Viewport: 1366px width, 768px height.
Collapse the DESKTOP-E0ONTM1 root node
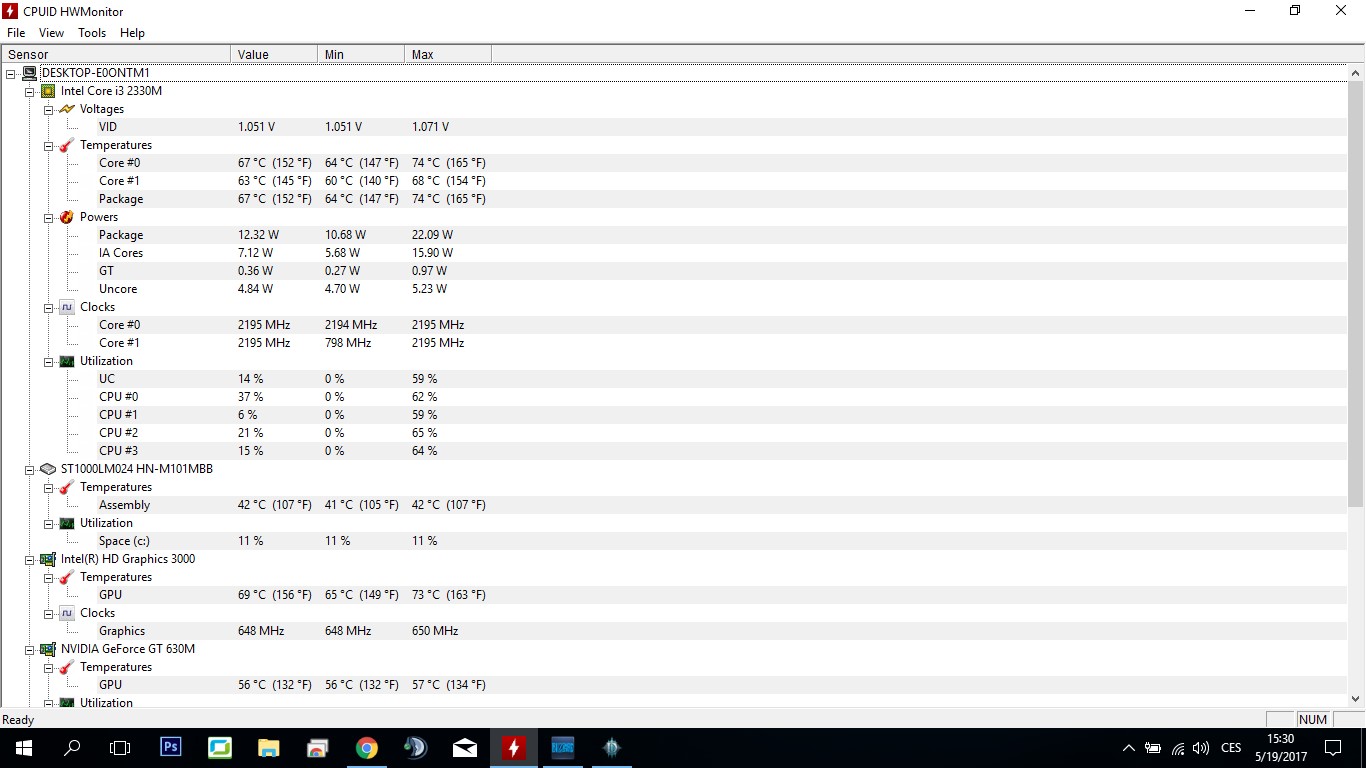click(10, 73)
